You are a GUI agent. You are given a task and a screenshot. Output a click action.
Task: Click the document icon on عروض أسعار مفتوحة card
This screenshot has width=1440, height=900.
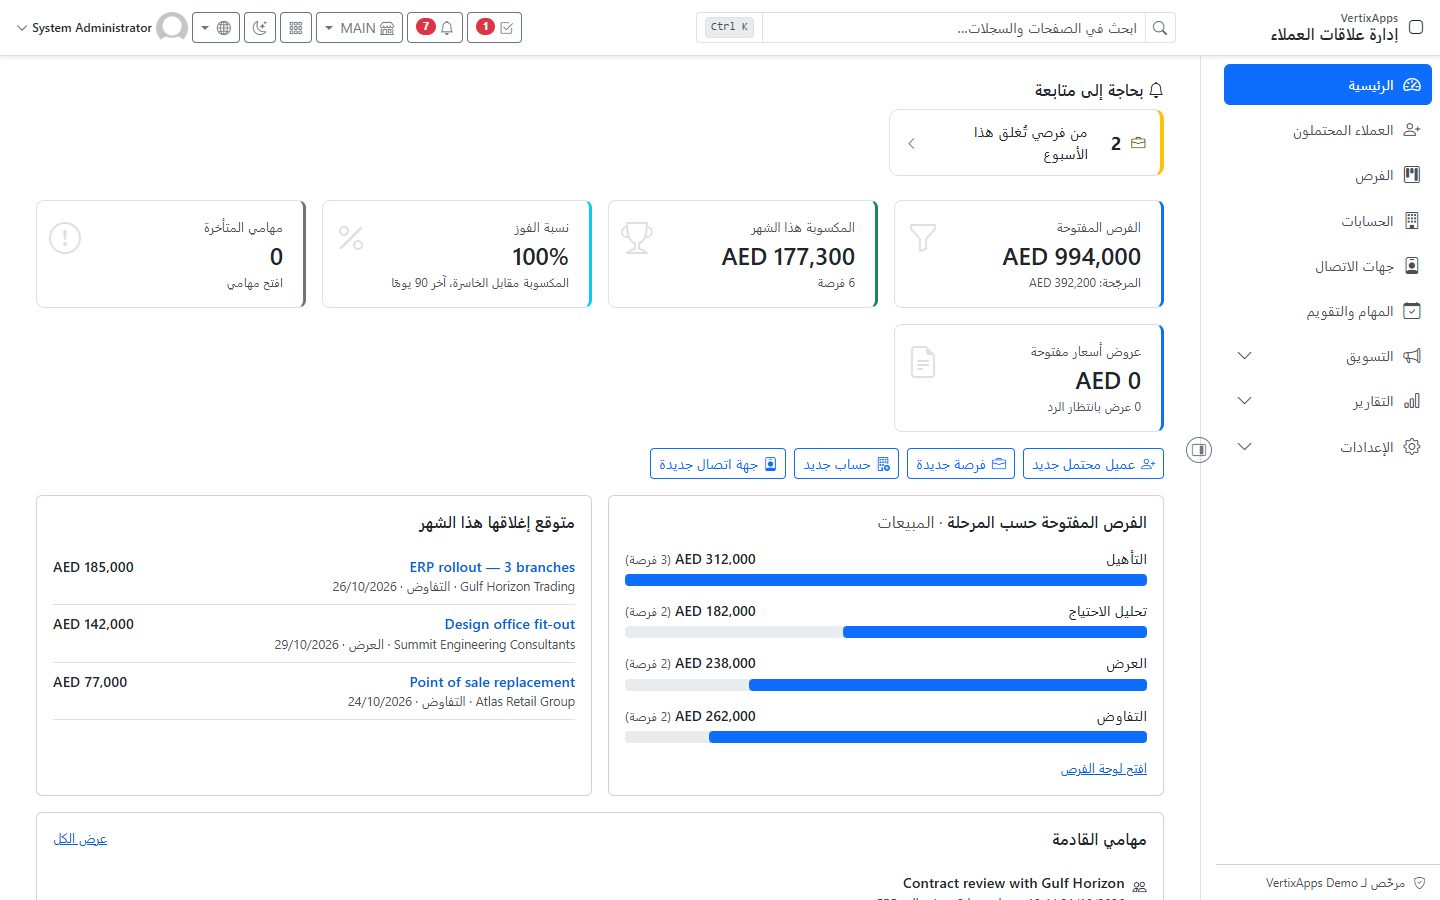923,362
